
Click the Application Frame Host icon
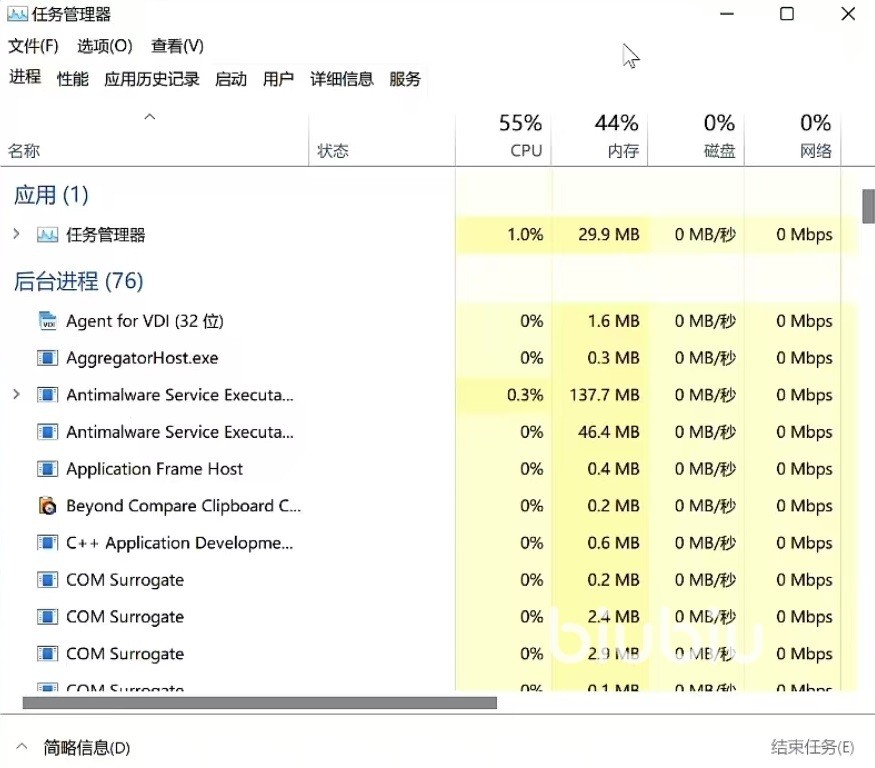point(47,469)
